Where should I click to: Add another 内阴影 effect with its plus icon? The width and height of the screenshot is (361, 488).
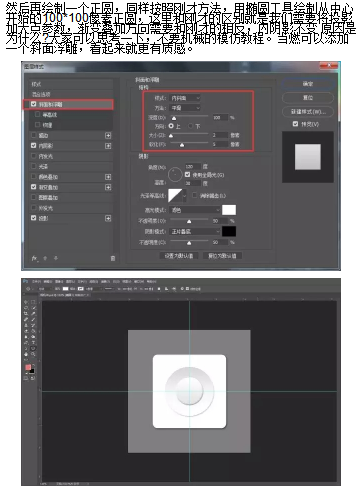[108, 146]
